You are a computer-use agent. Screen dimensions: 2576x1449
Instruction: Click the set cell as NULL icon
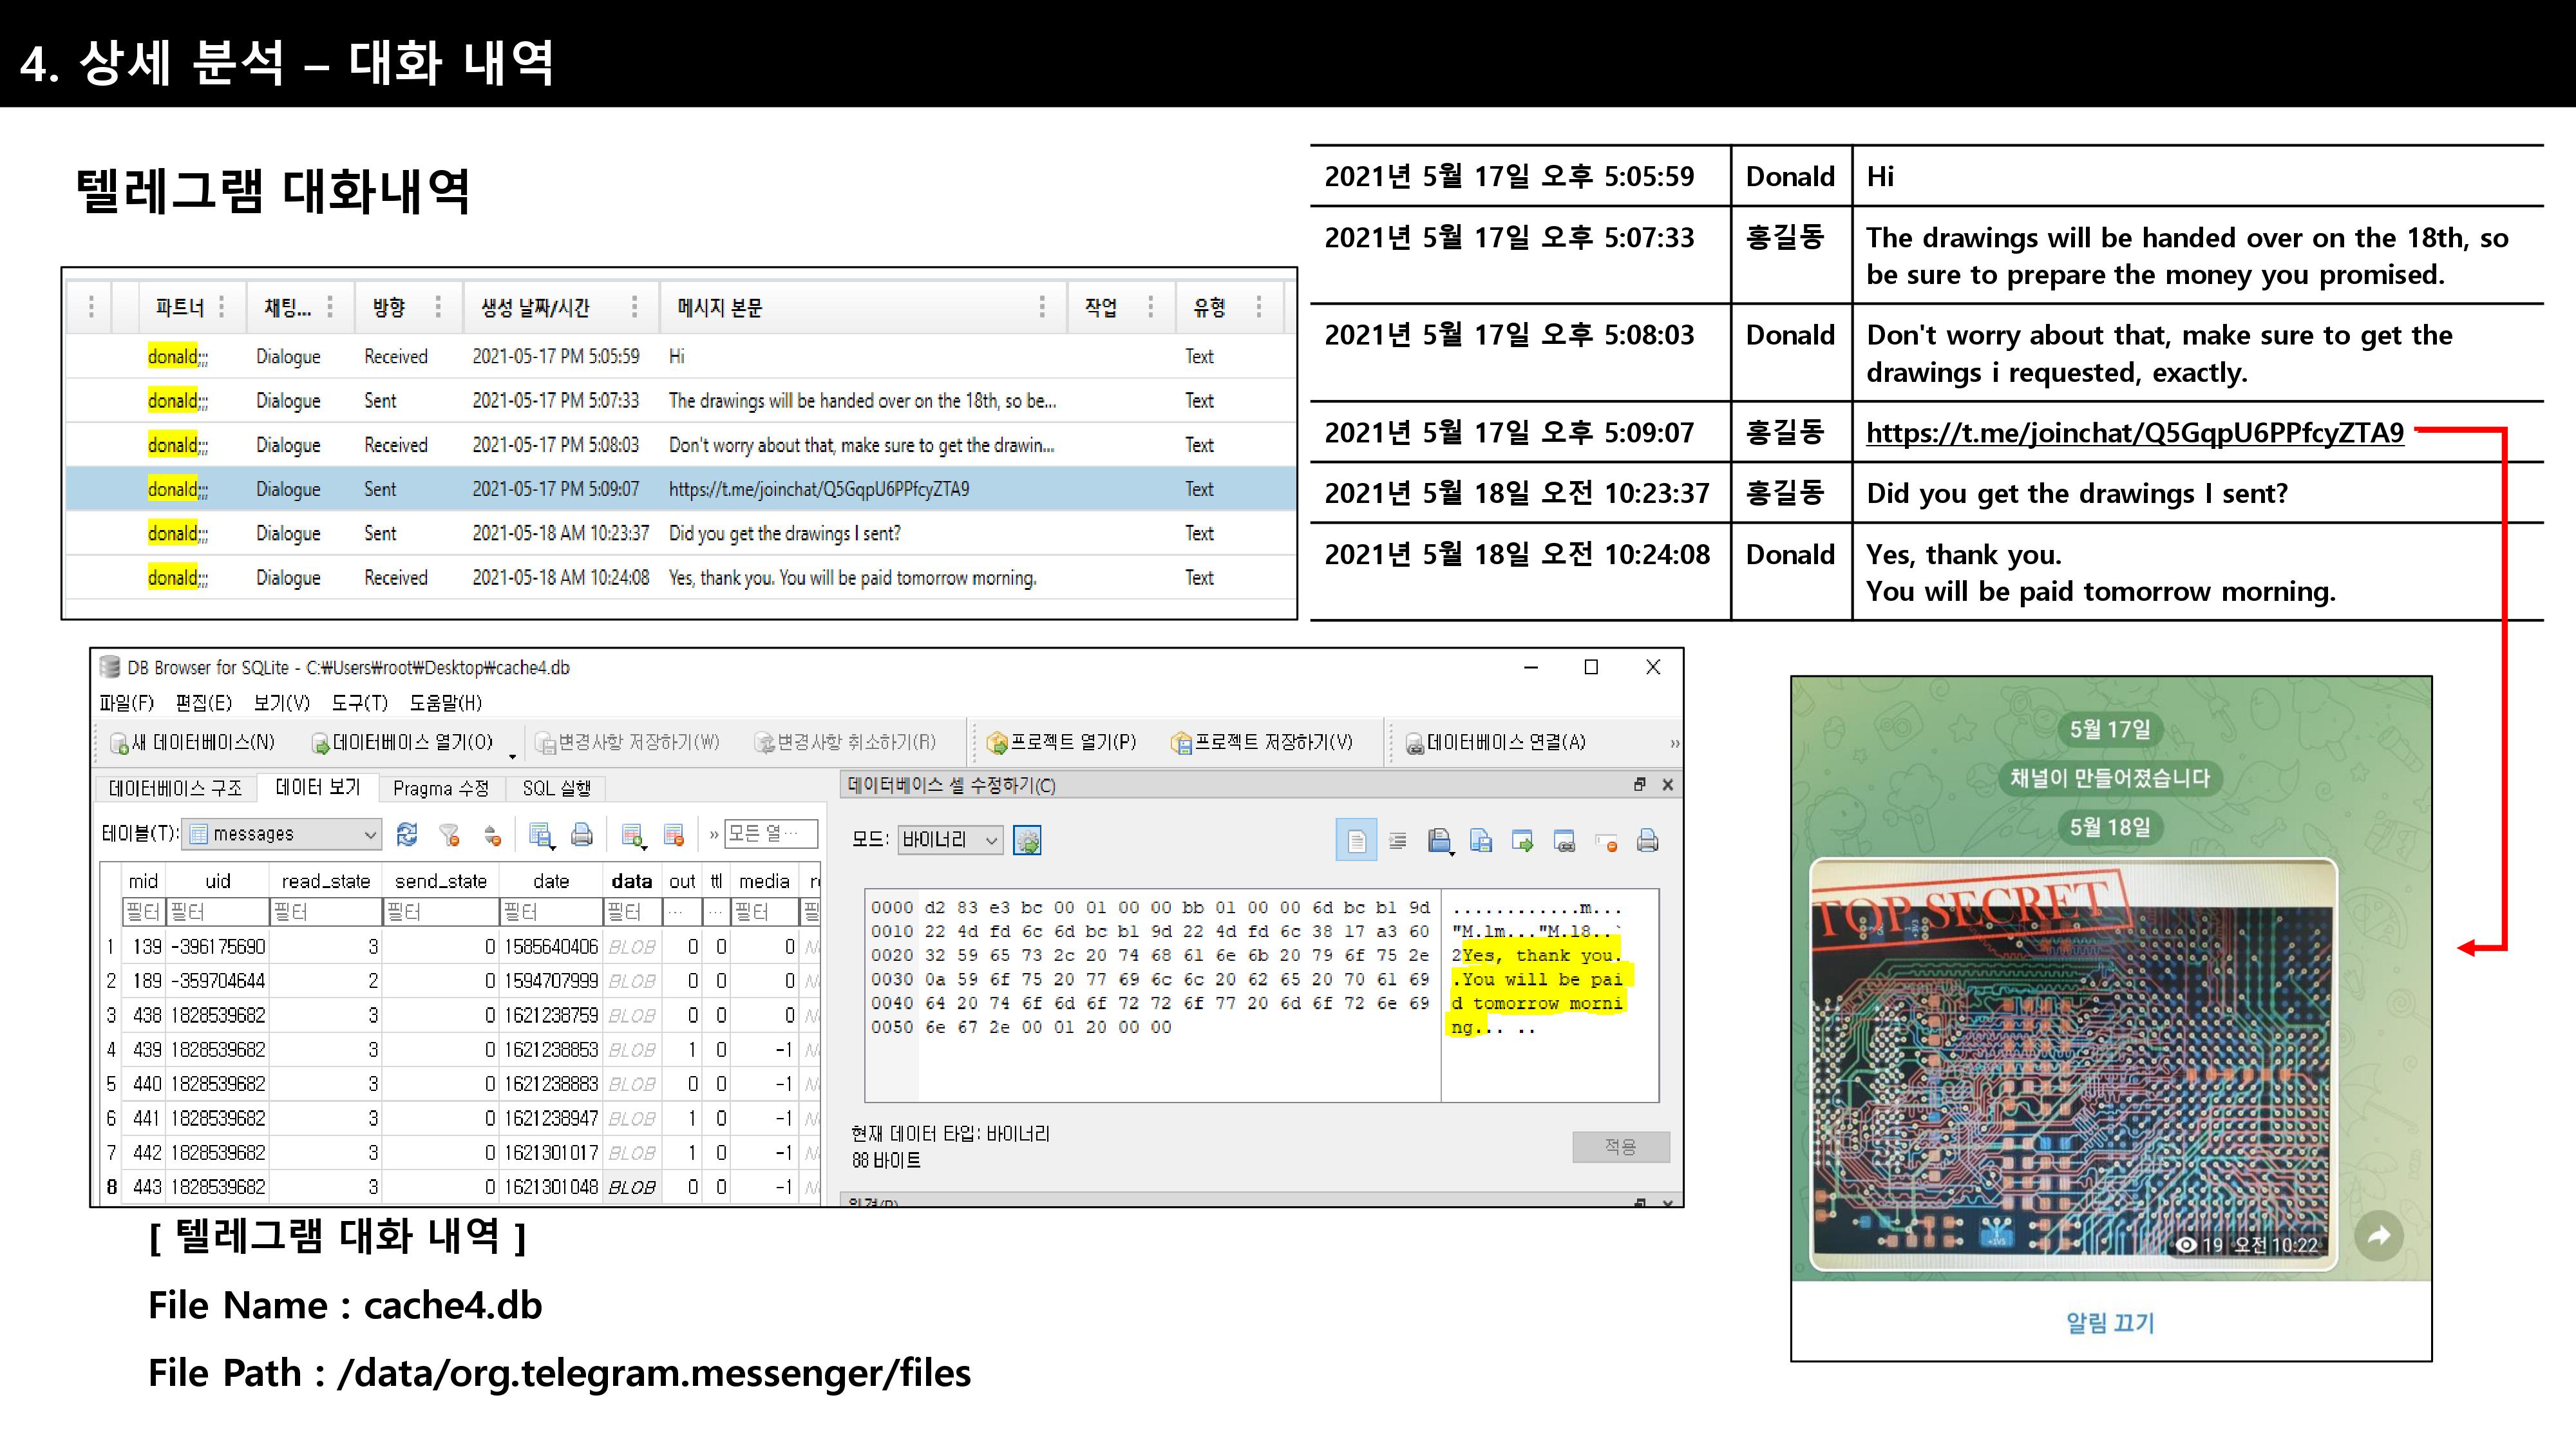[1606, 841]
